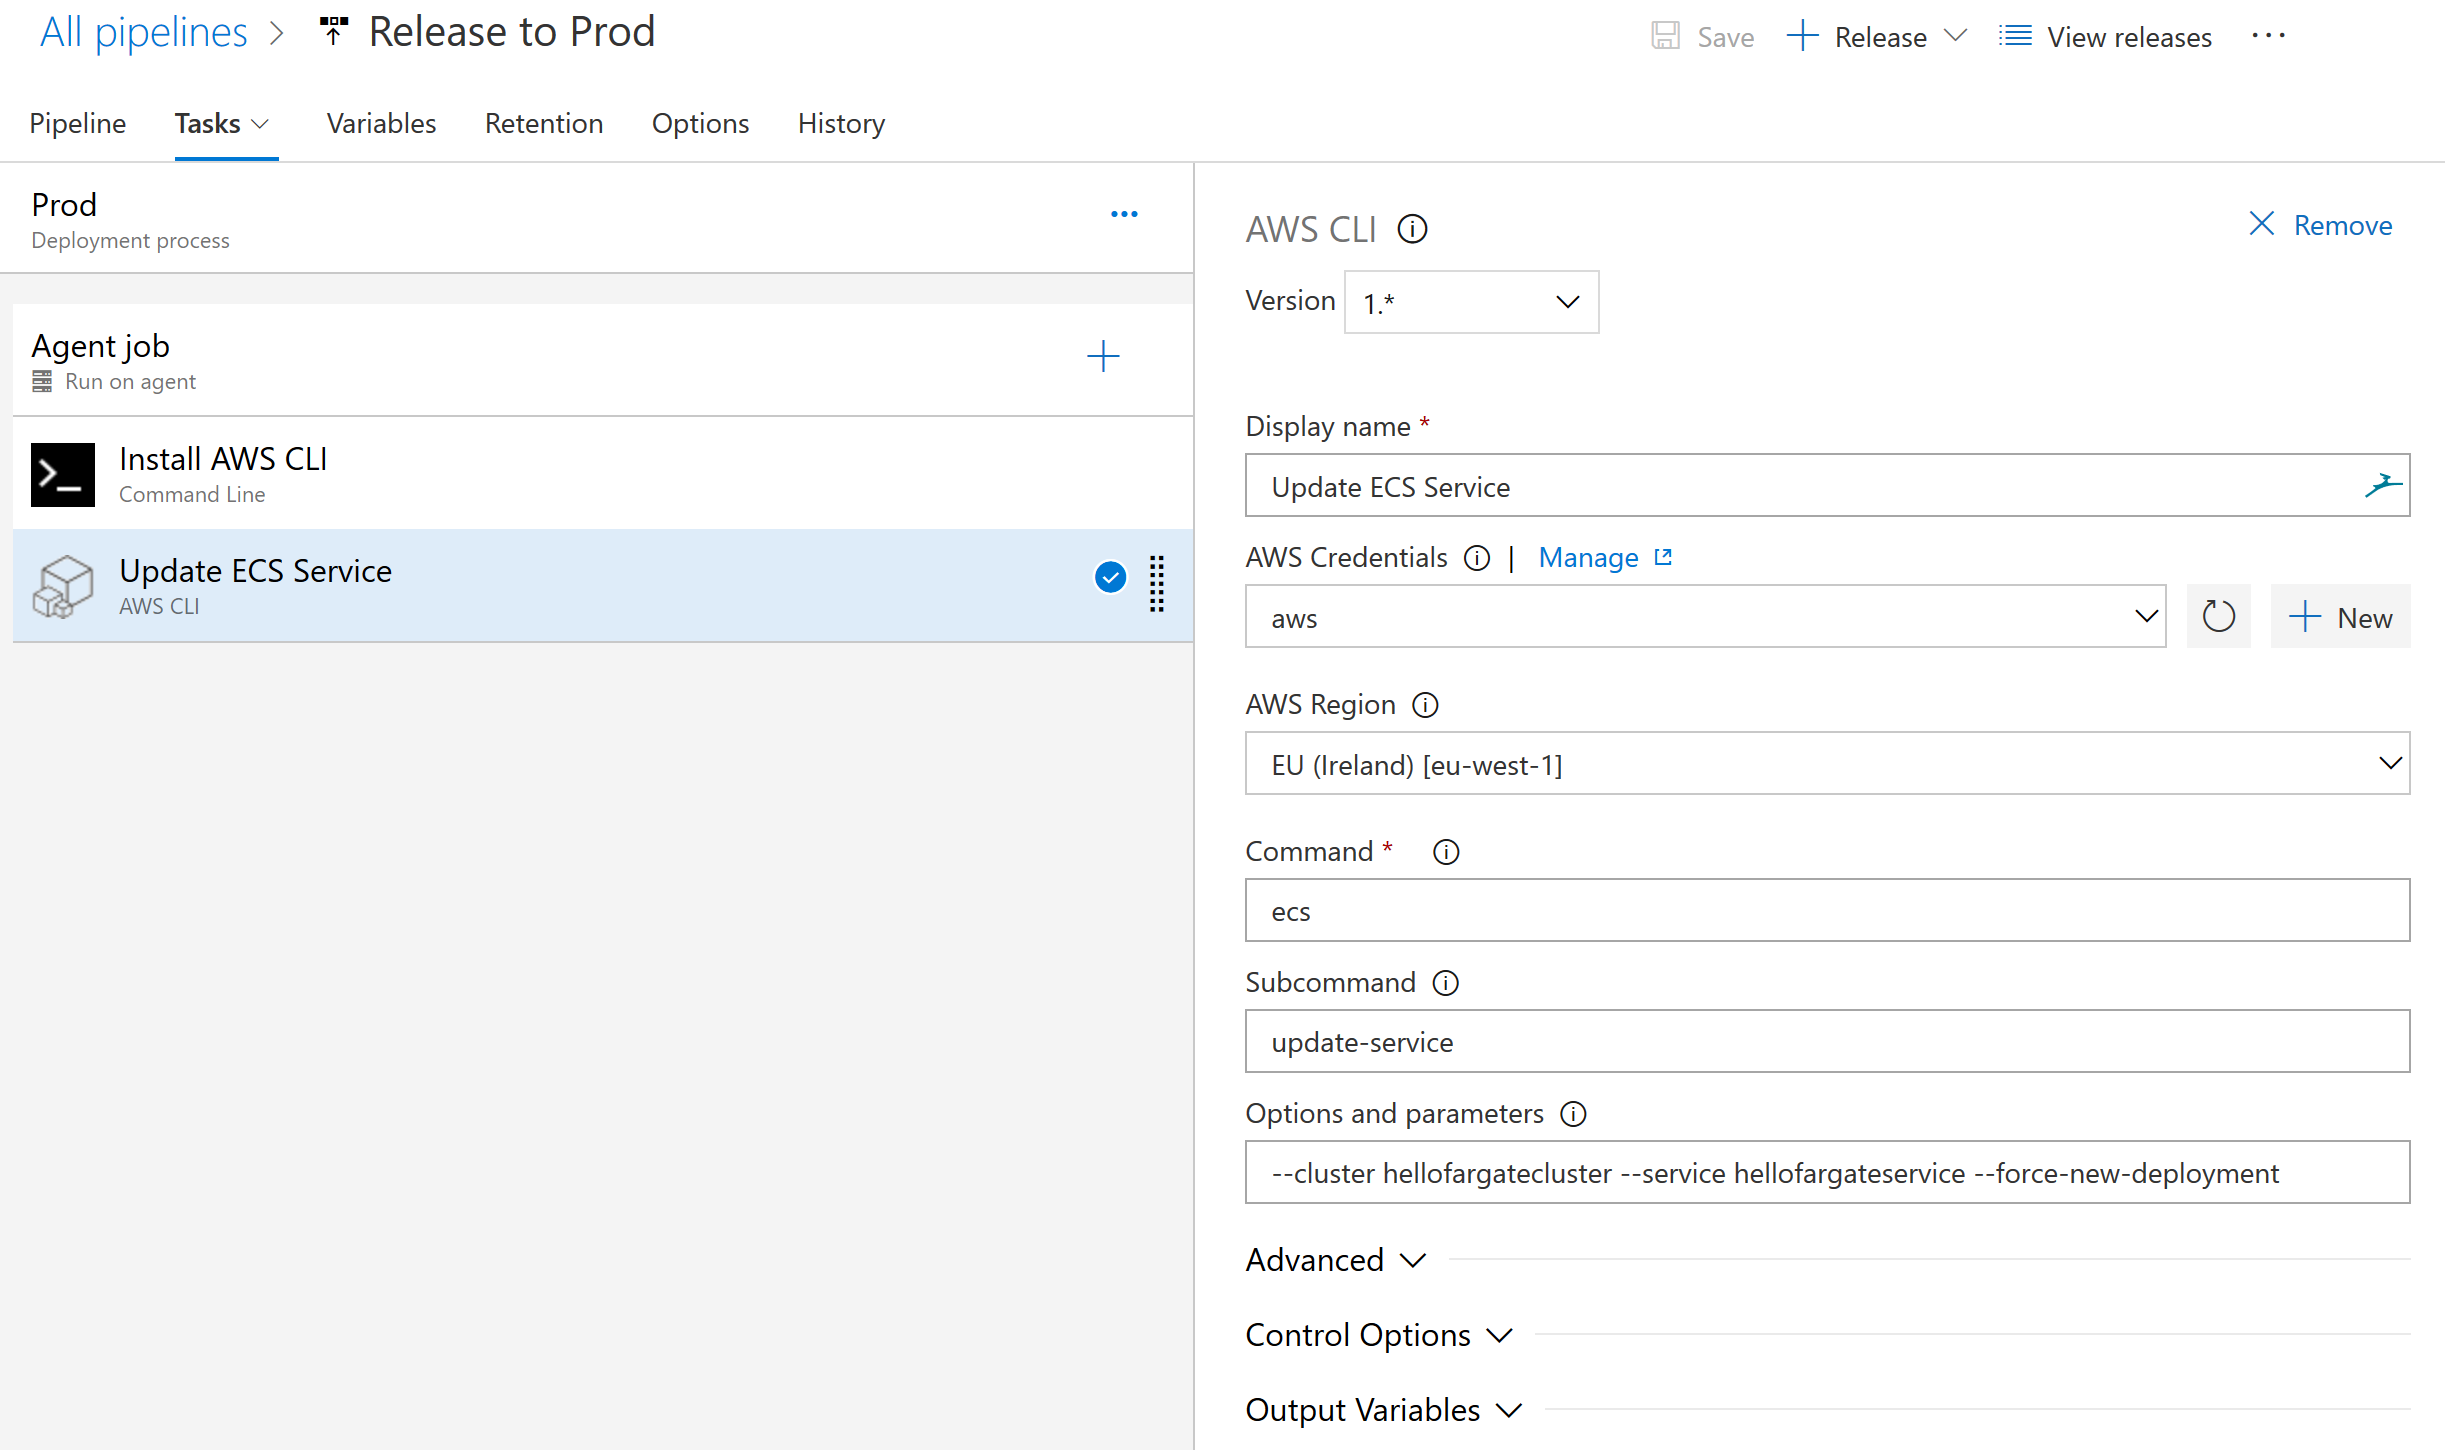This screenshot has height=1450, width=2445.
Task: Open top-right more actions ellipsis
Action: (x=2268, y=36)
